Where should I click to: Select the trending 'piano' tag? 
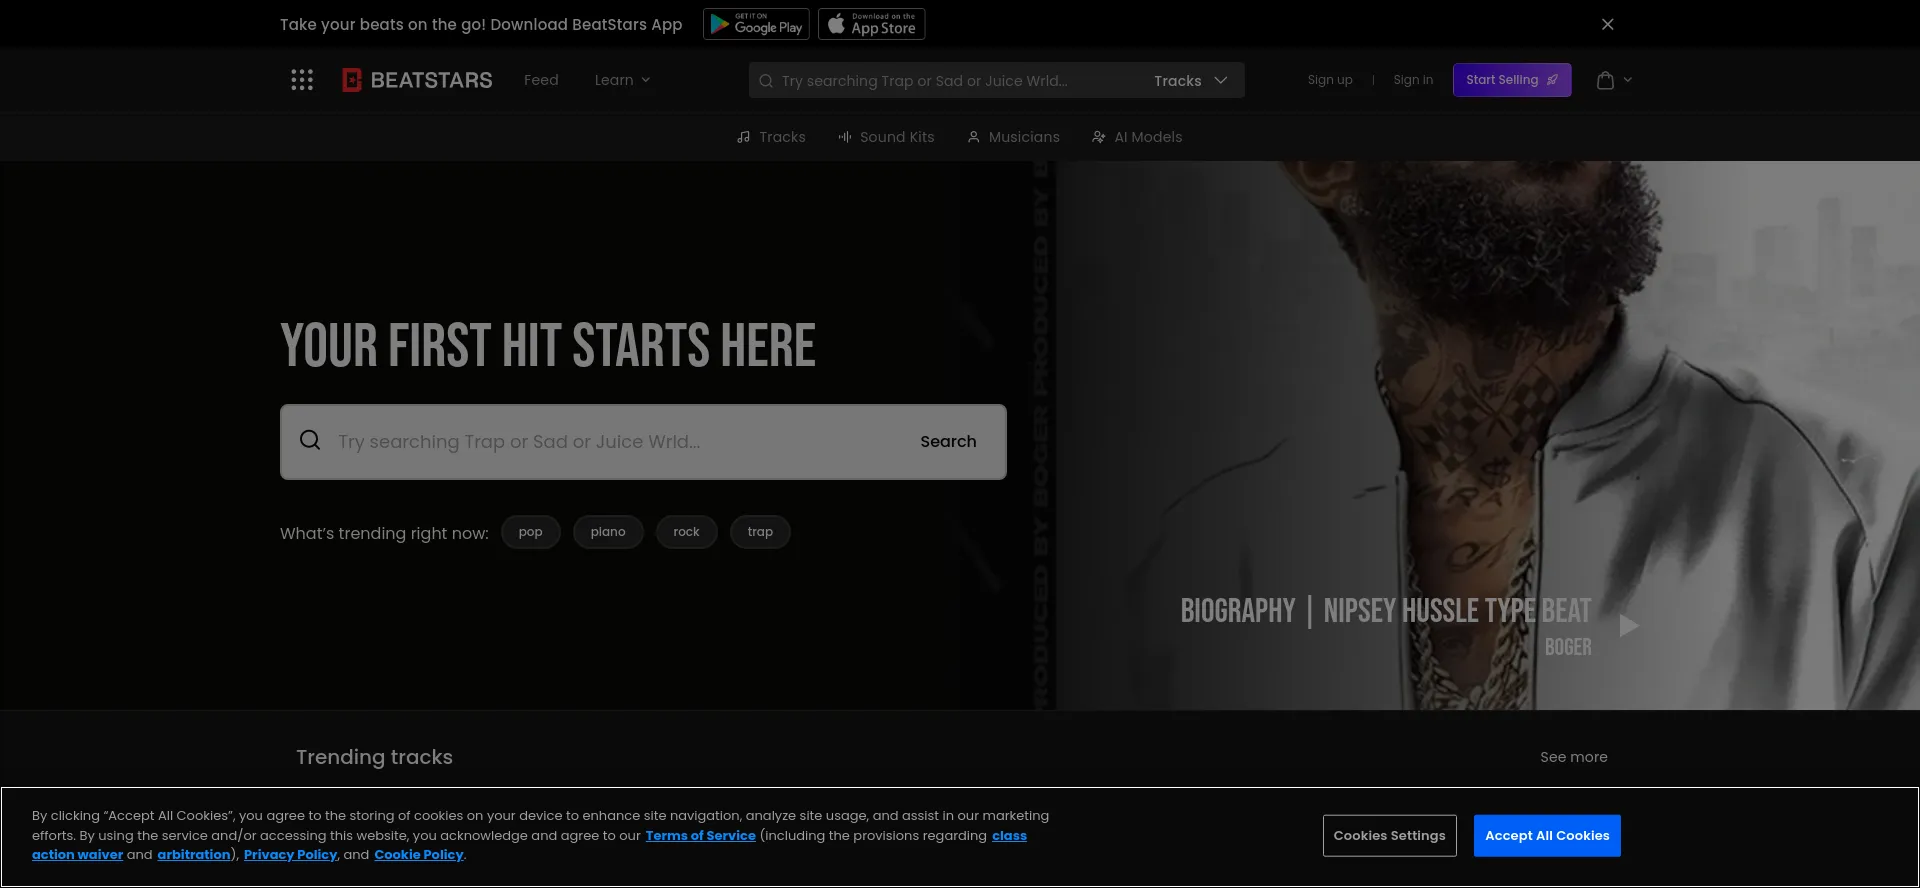pos(608,532)
